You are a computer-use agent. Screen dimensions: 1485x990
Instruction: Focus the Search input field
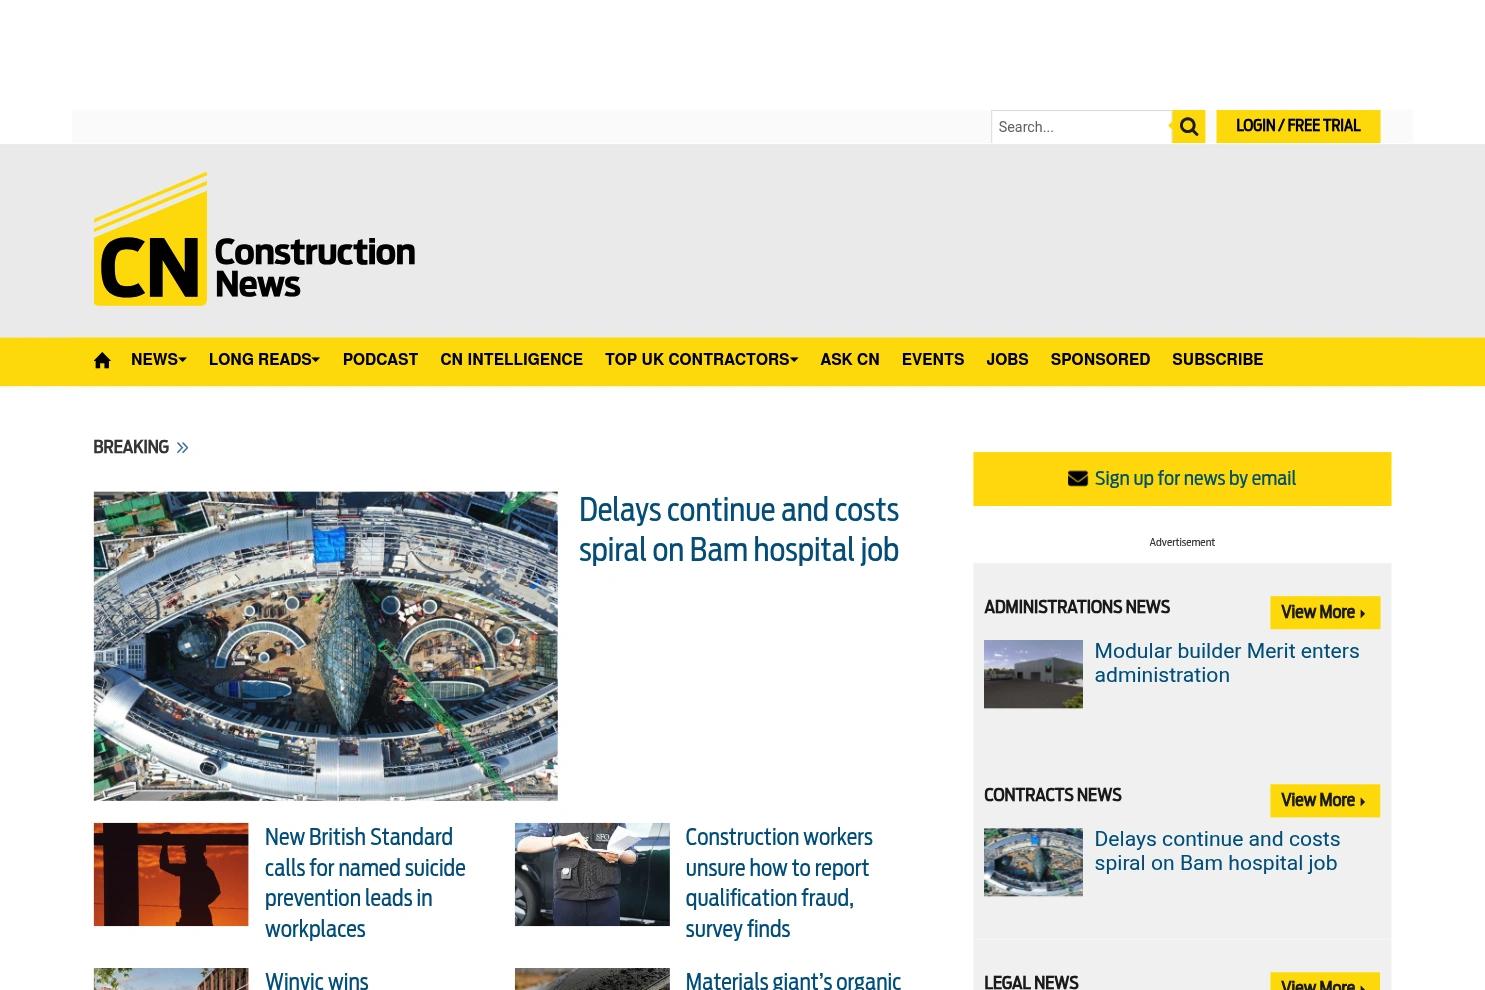(x=1081, y=127)
